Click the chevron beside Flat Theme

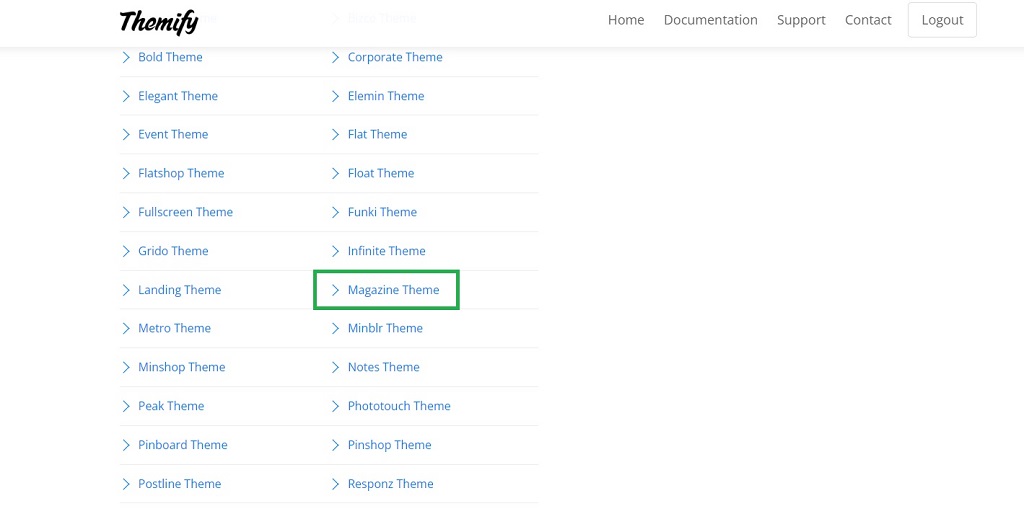pos(336,135)
